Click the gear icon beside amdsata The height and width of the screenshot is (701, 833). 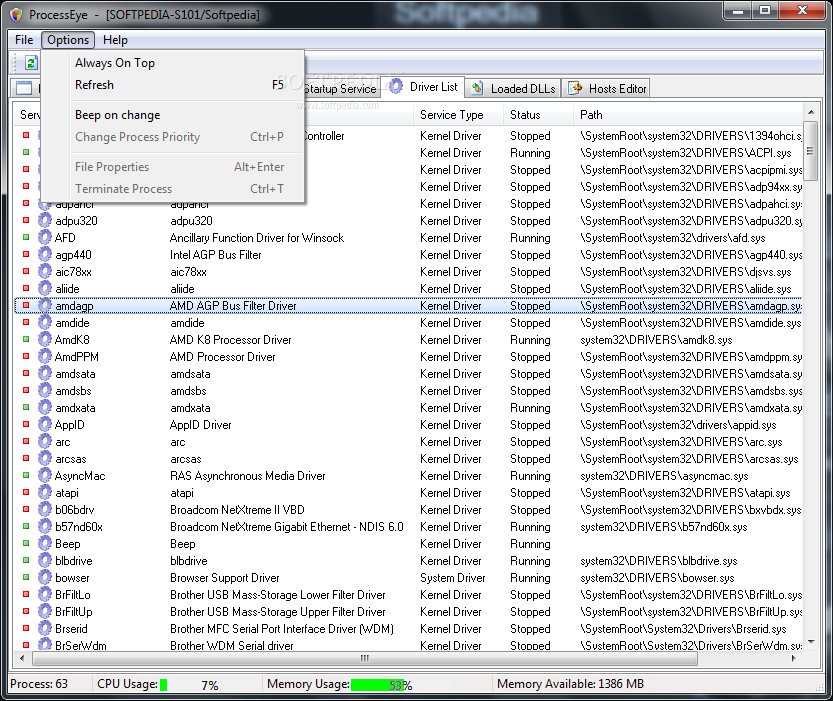click(x=45, y=373)
